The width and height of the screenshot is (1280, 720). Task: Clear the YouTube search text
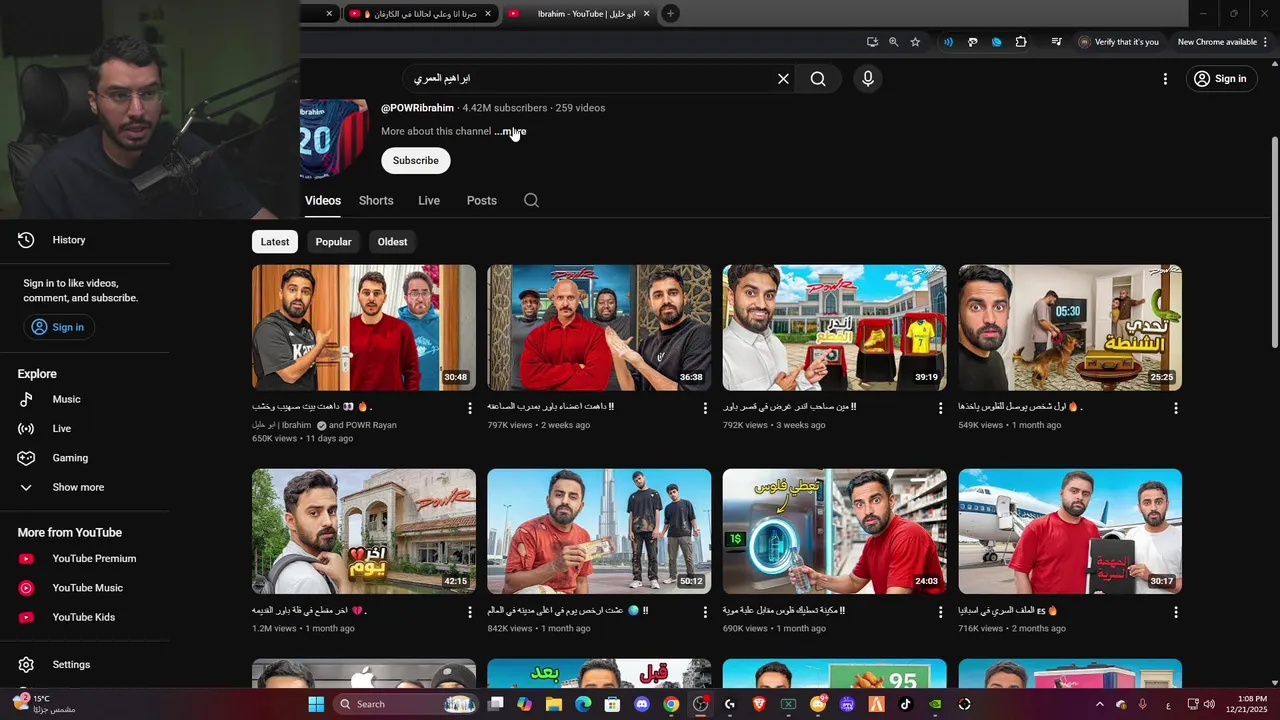click(783, 79)
